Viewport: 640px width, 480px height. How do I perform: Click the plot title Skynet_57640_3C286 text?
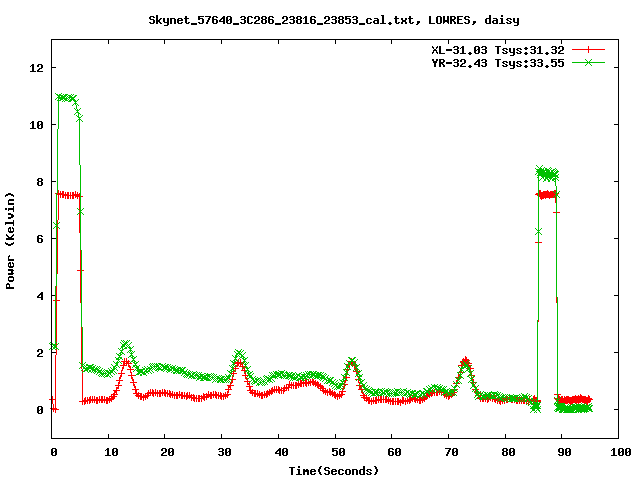pyautogui.click(x=334, y=20)
